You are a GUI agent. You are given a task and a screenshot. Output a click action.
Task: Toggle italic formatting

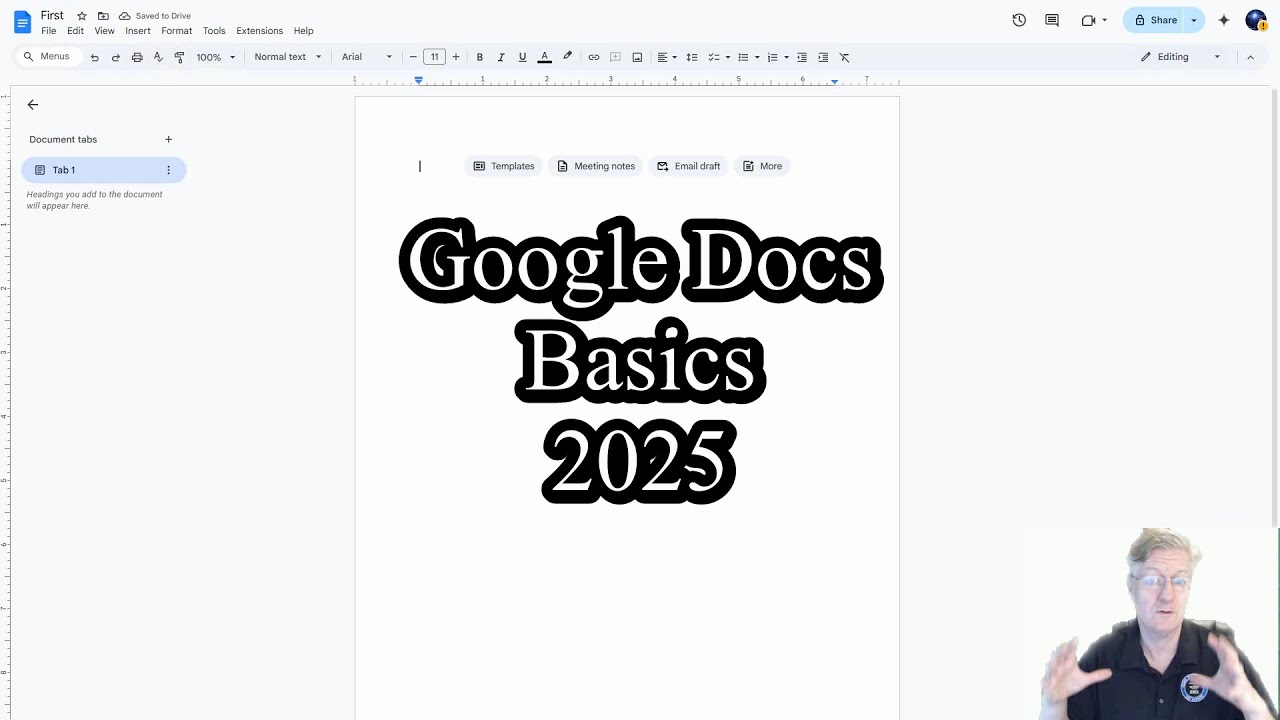501,57
